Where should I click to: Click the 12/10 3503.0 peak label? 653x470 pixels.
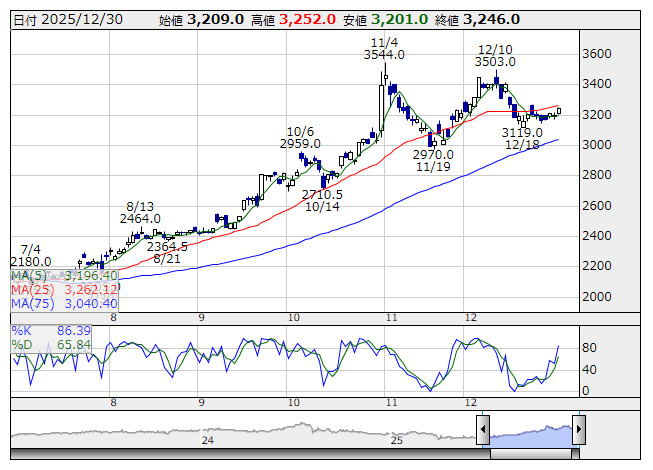coord(495,56)
